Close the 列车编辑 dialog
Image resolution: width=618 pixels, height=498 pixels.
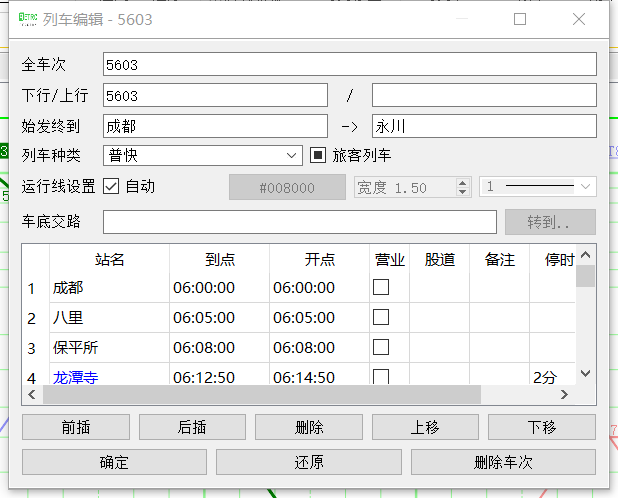[x=579, y=19]
